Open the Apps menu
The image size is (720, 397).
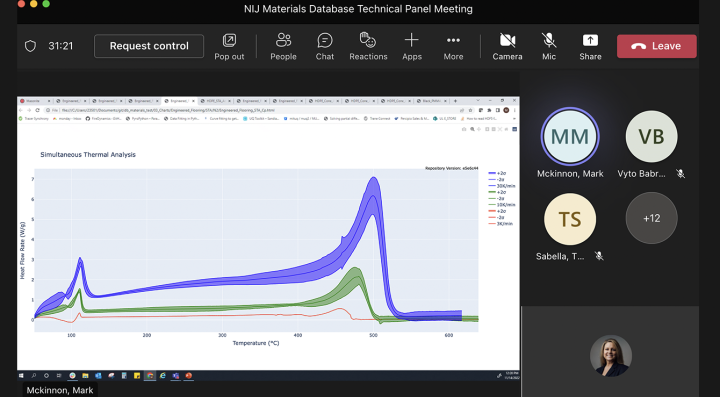(412, 47)
